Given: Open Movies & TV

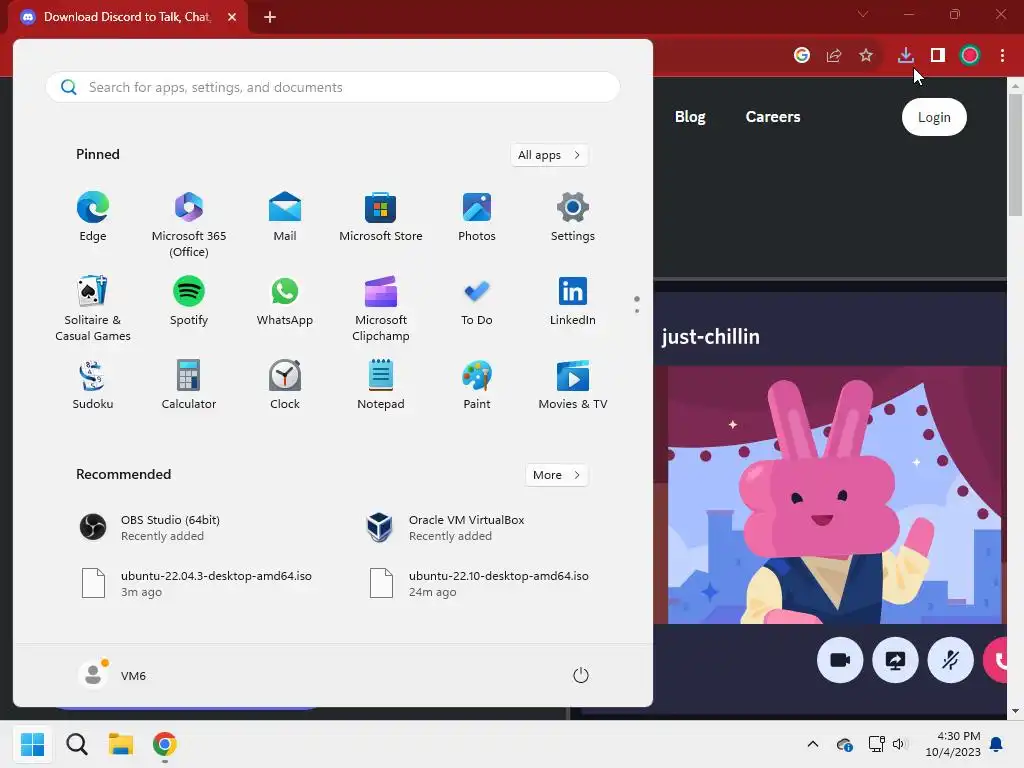Looking at the screenshot, I should click(x=573, y=385).
